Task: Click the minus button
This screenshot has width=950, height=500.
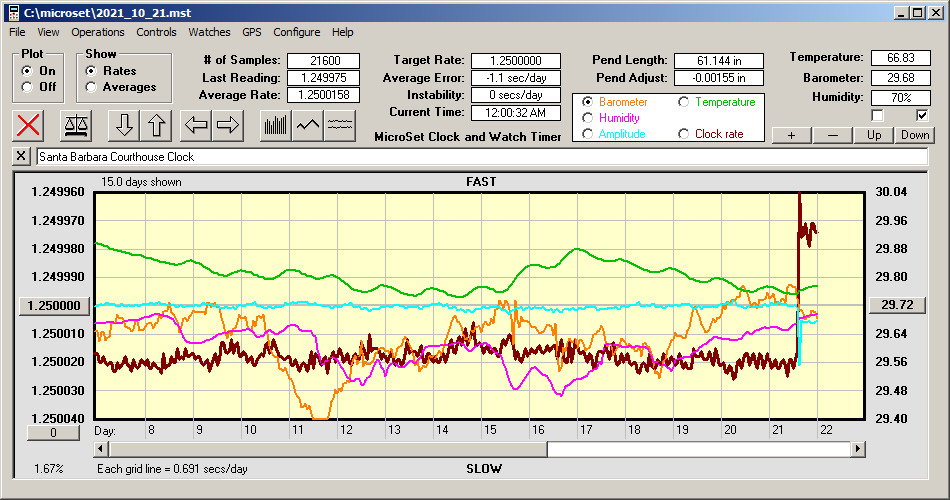Action: pos(832,135)
